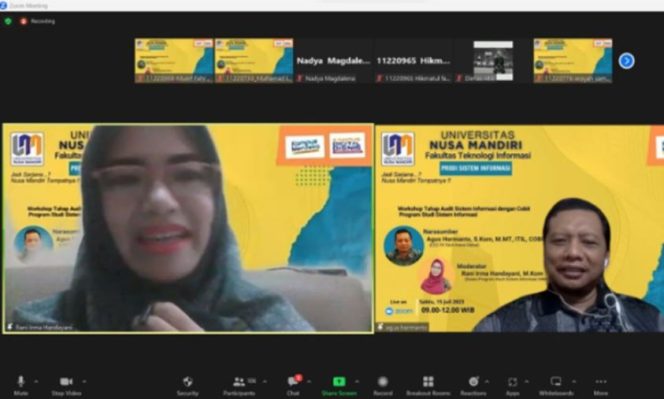Click the green encryption shield icon
This screenshot has width=664, height=399.
8,21
